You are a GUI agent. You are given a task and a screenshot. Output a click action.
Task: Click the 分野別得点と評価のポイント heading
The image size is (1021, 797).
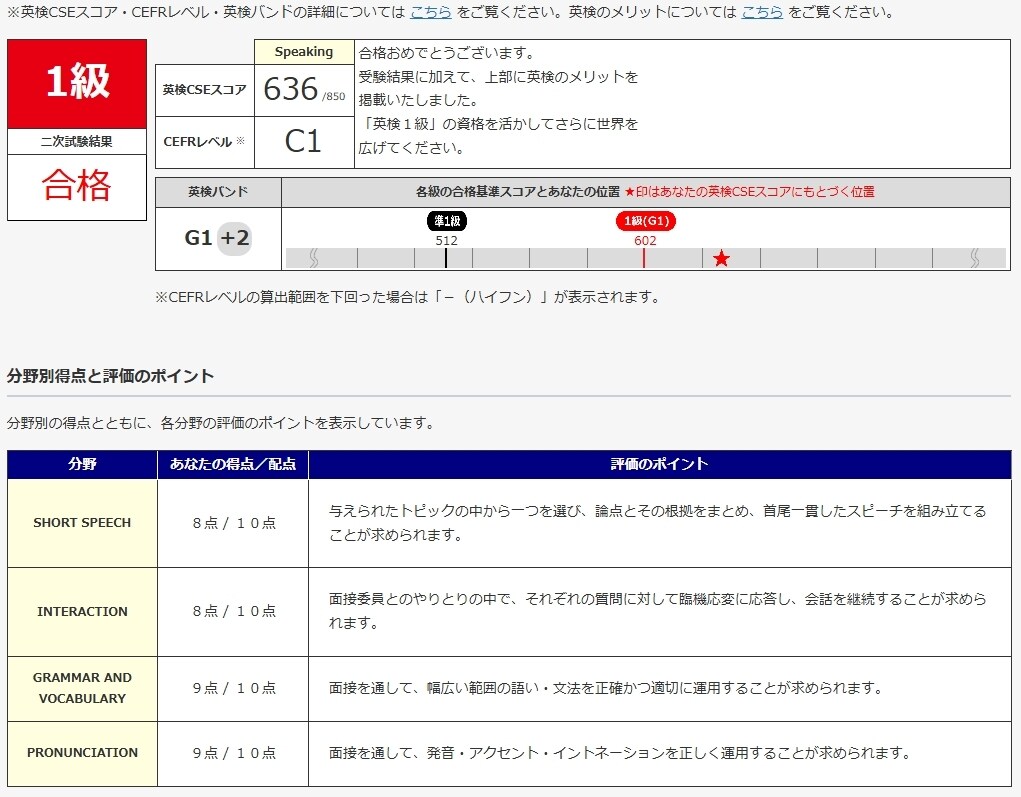pos(111,376)
